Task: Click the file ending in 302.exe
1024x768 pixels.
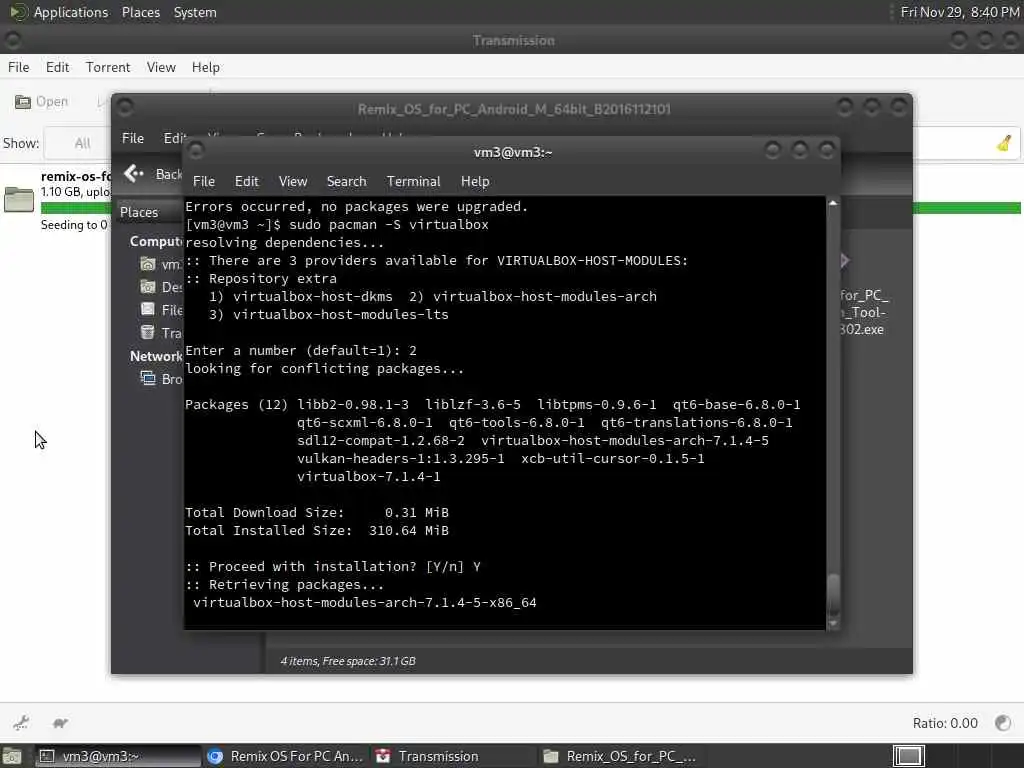Action: [863, 312]
